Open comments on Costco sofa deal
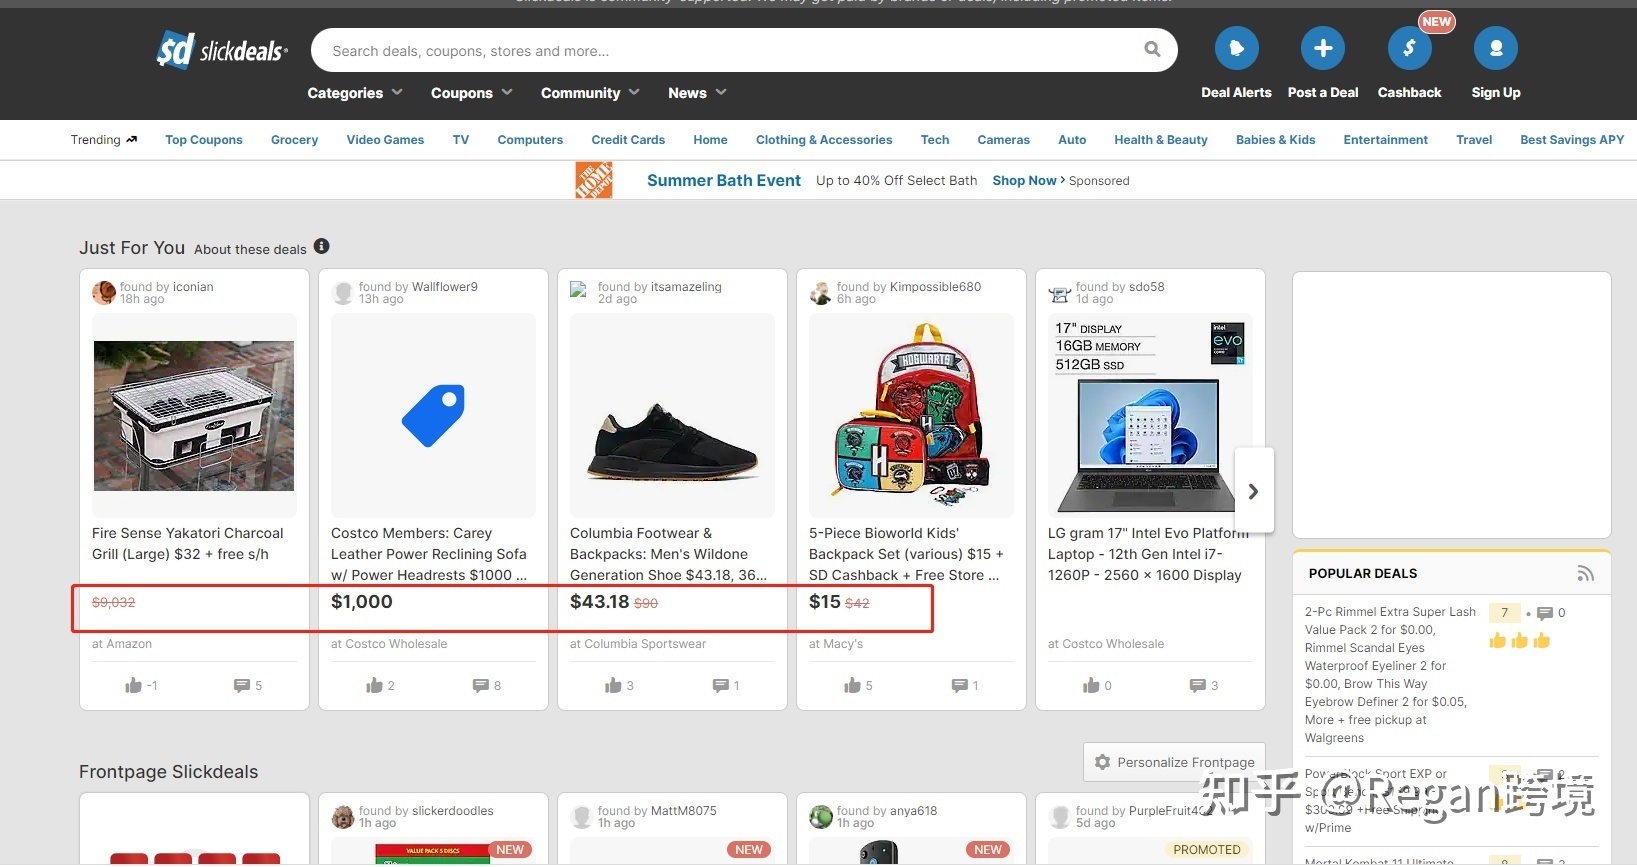The height and width of the screenshot is (867, 1637). coord(481,685)
